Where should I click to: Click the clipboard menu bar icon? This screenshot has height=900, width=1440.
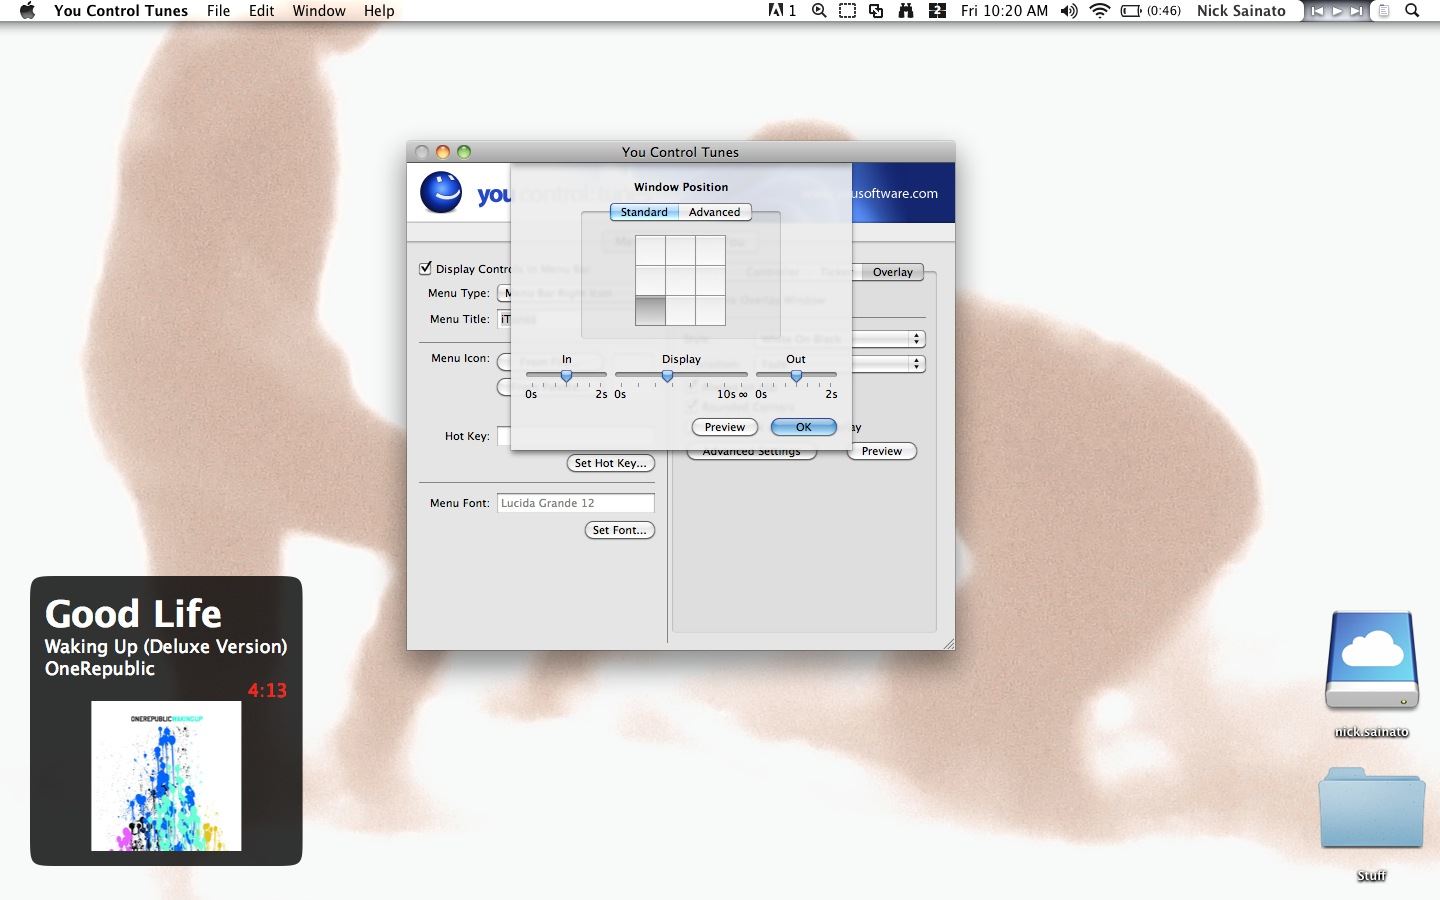click(x=1384, y=11)
